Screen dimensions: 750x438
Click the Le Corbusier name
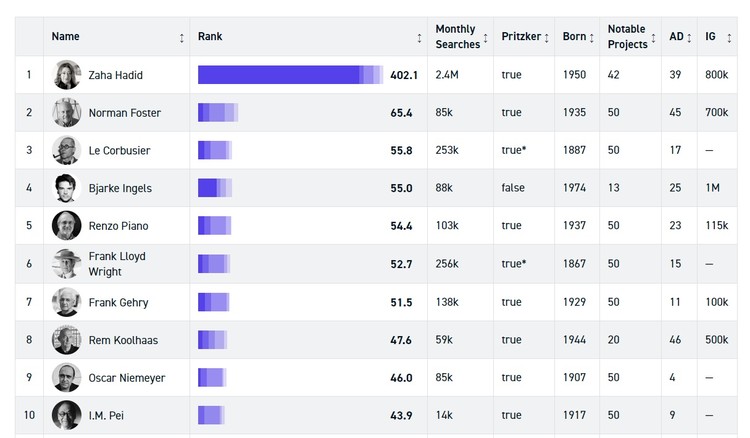(120, 151)
